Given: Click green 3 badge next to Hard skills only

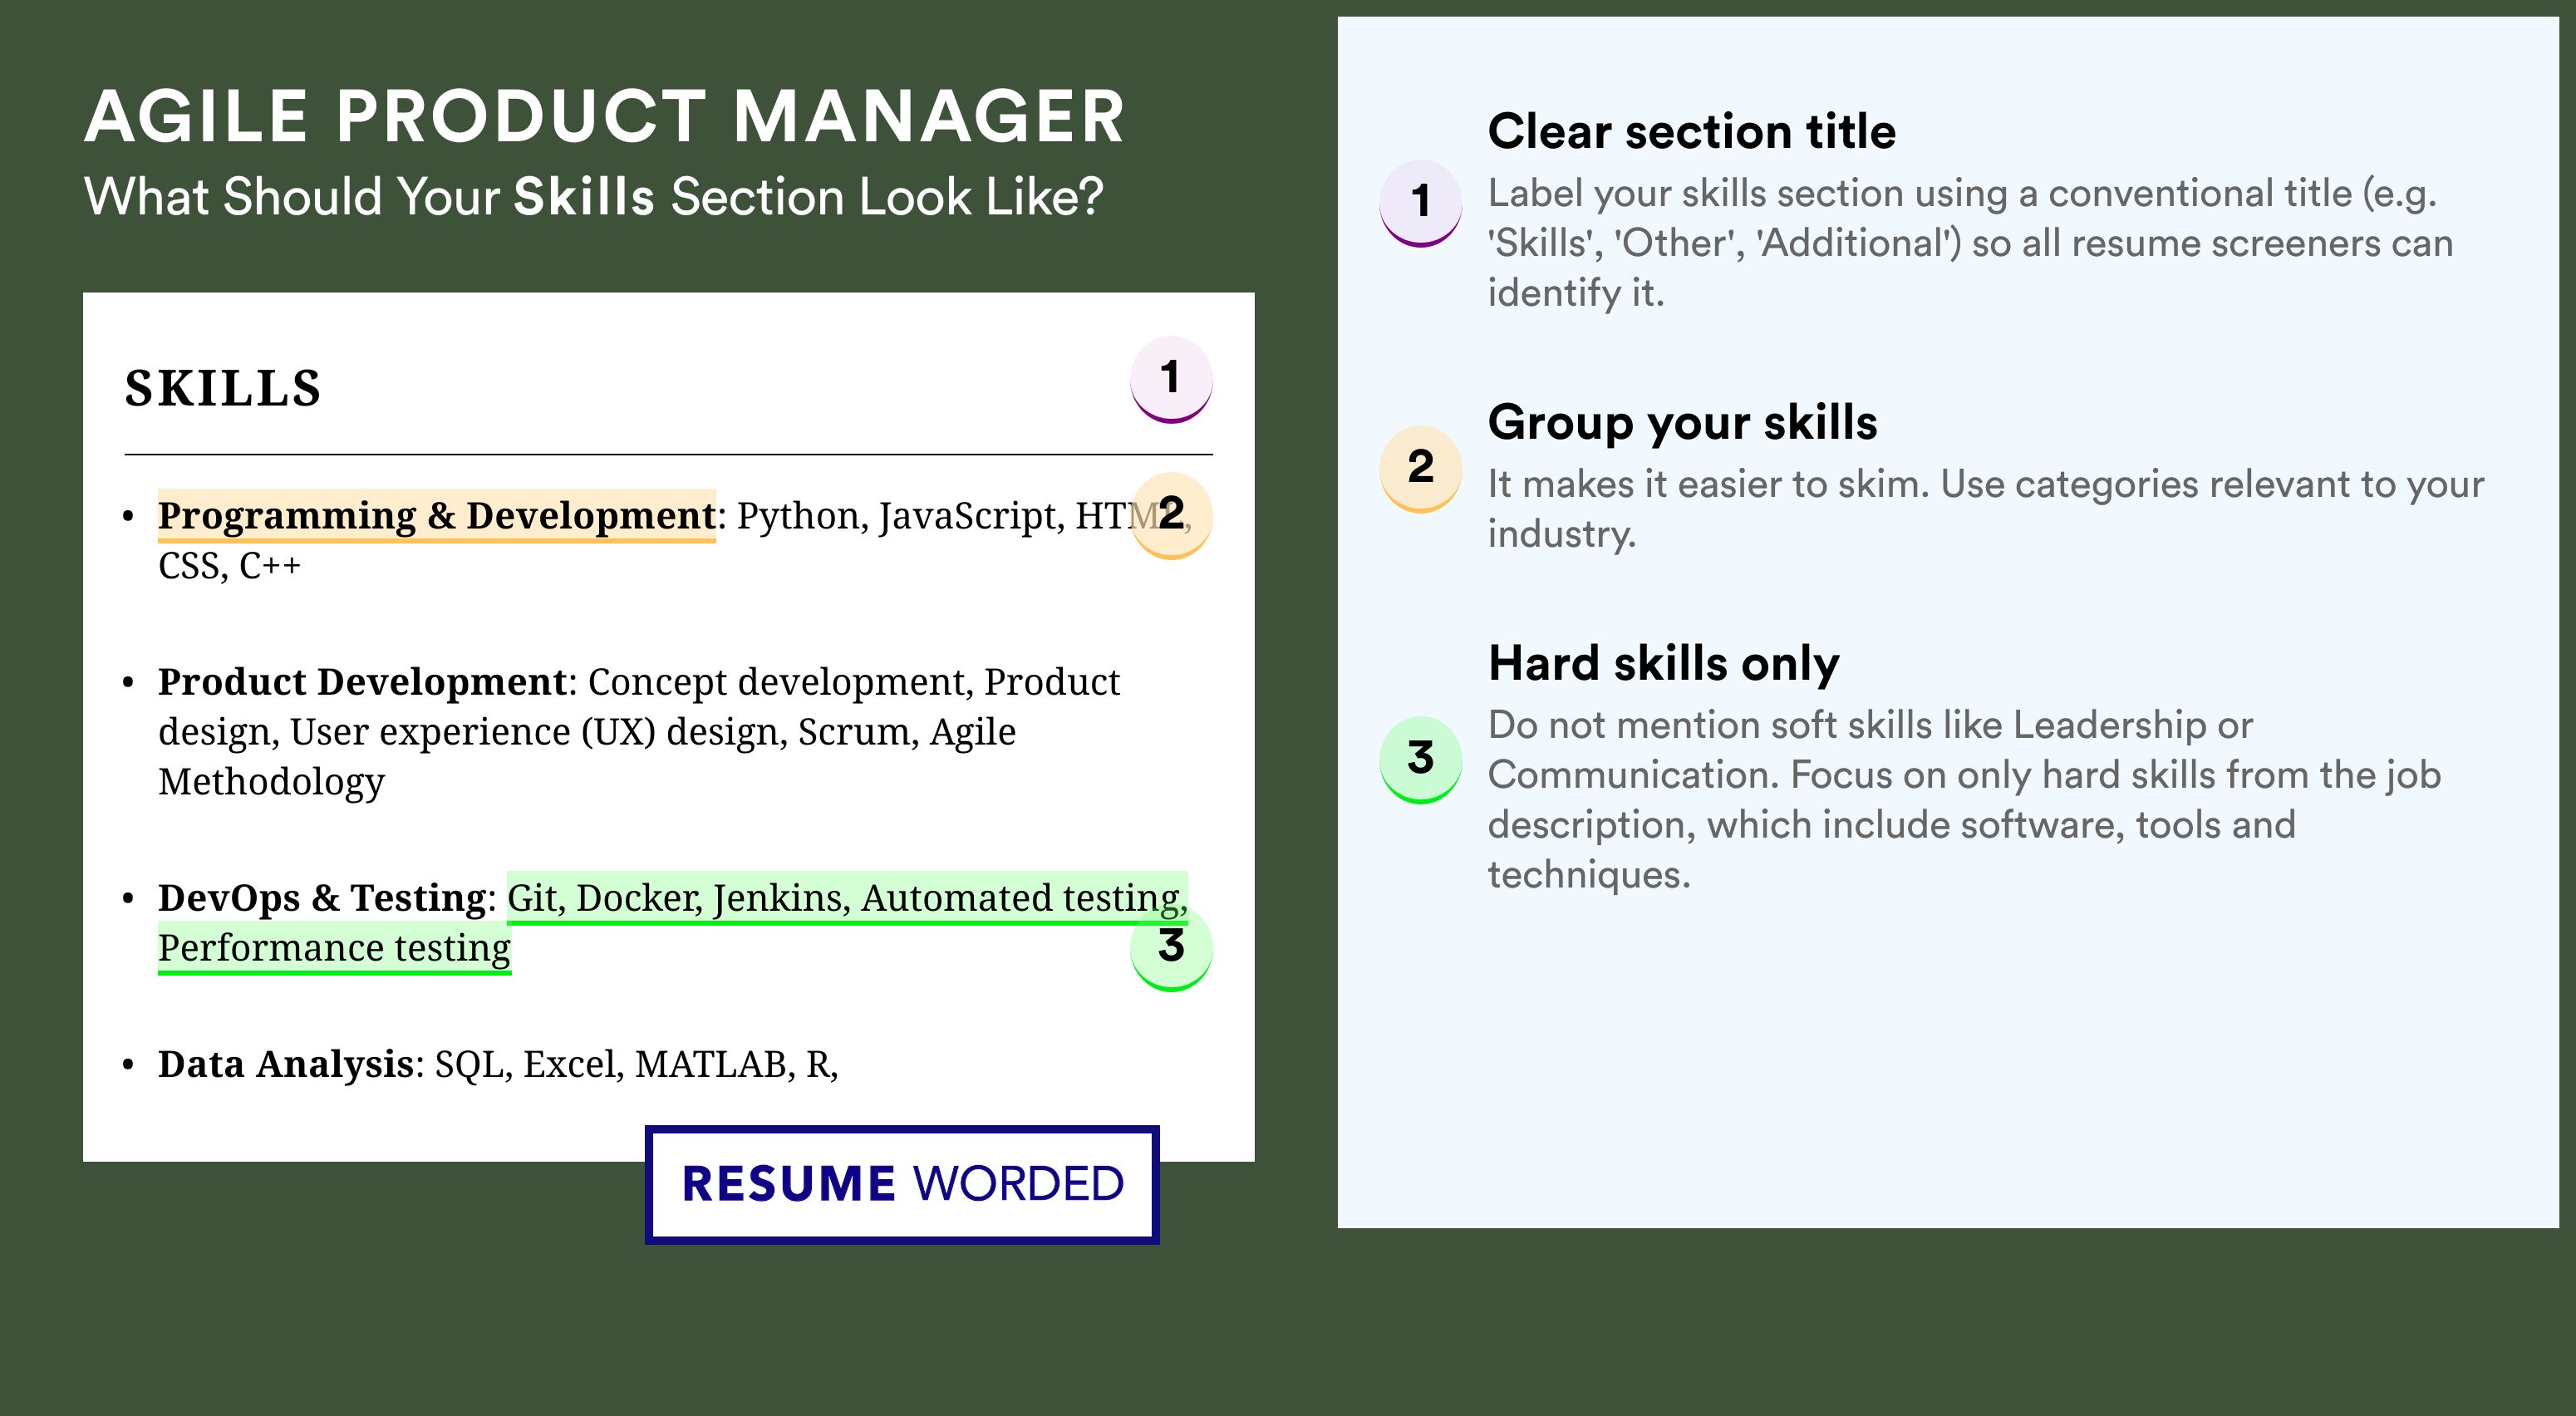Looking at the screenshot, I should point(1421,759).
